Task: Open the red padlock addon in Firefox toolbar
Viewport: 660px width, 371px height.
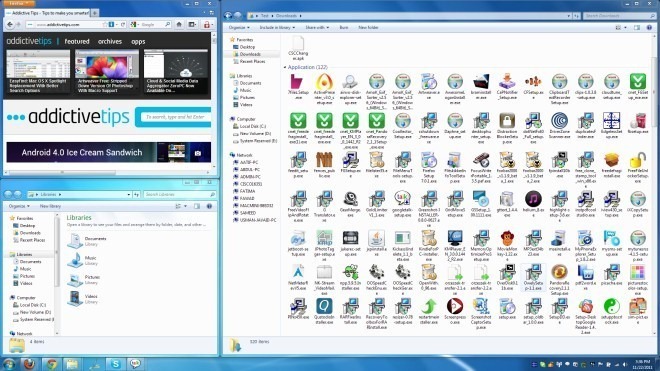Action: 207,25
